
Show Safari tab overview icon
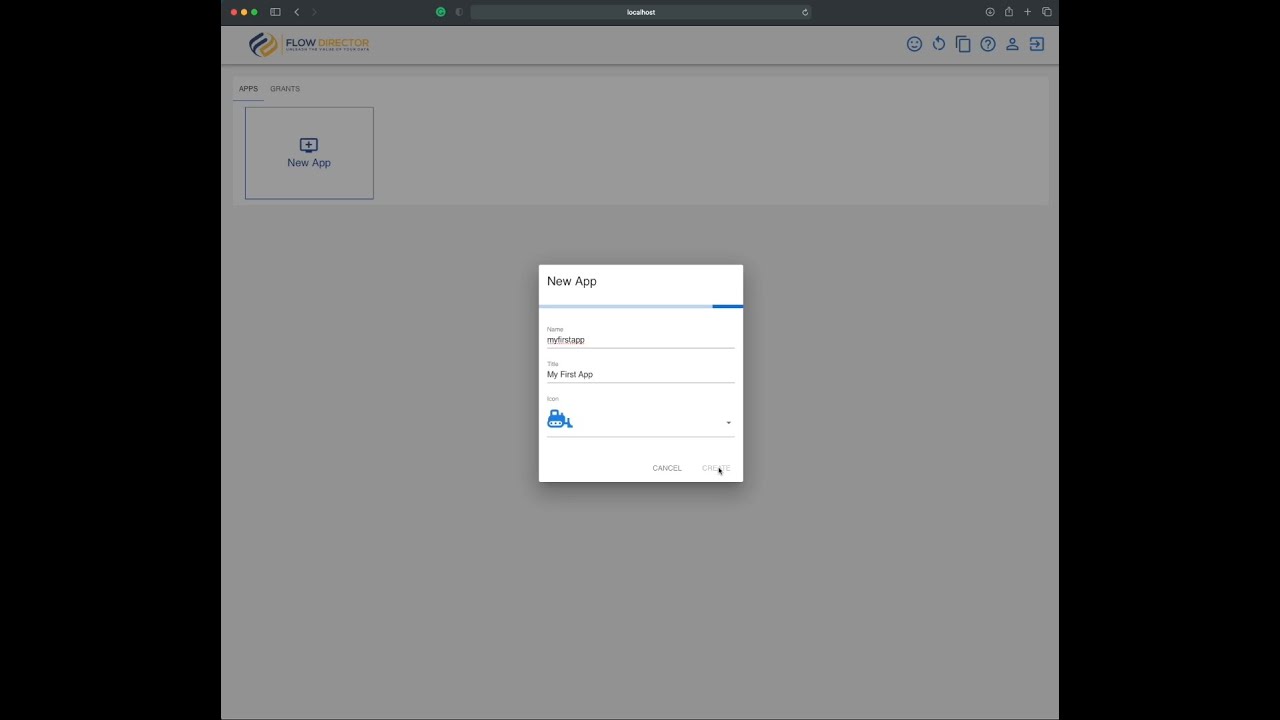point(1047,12)
